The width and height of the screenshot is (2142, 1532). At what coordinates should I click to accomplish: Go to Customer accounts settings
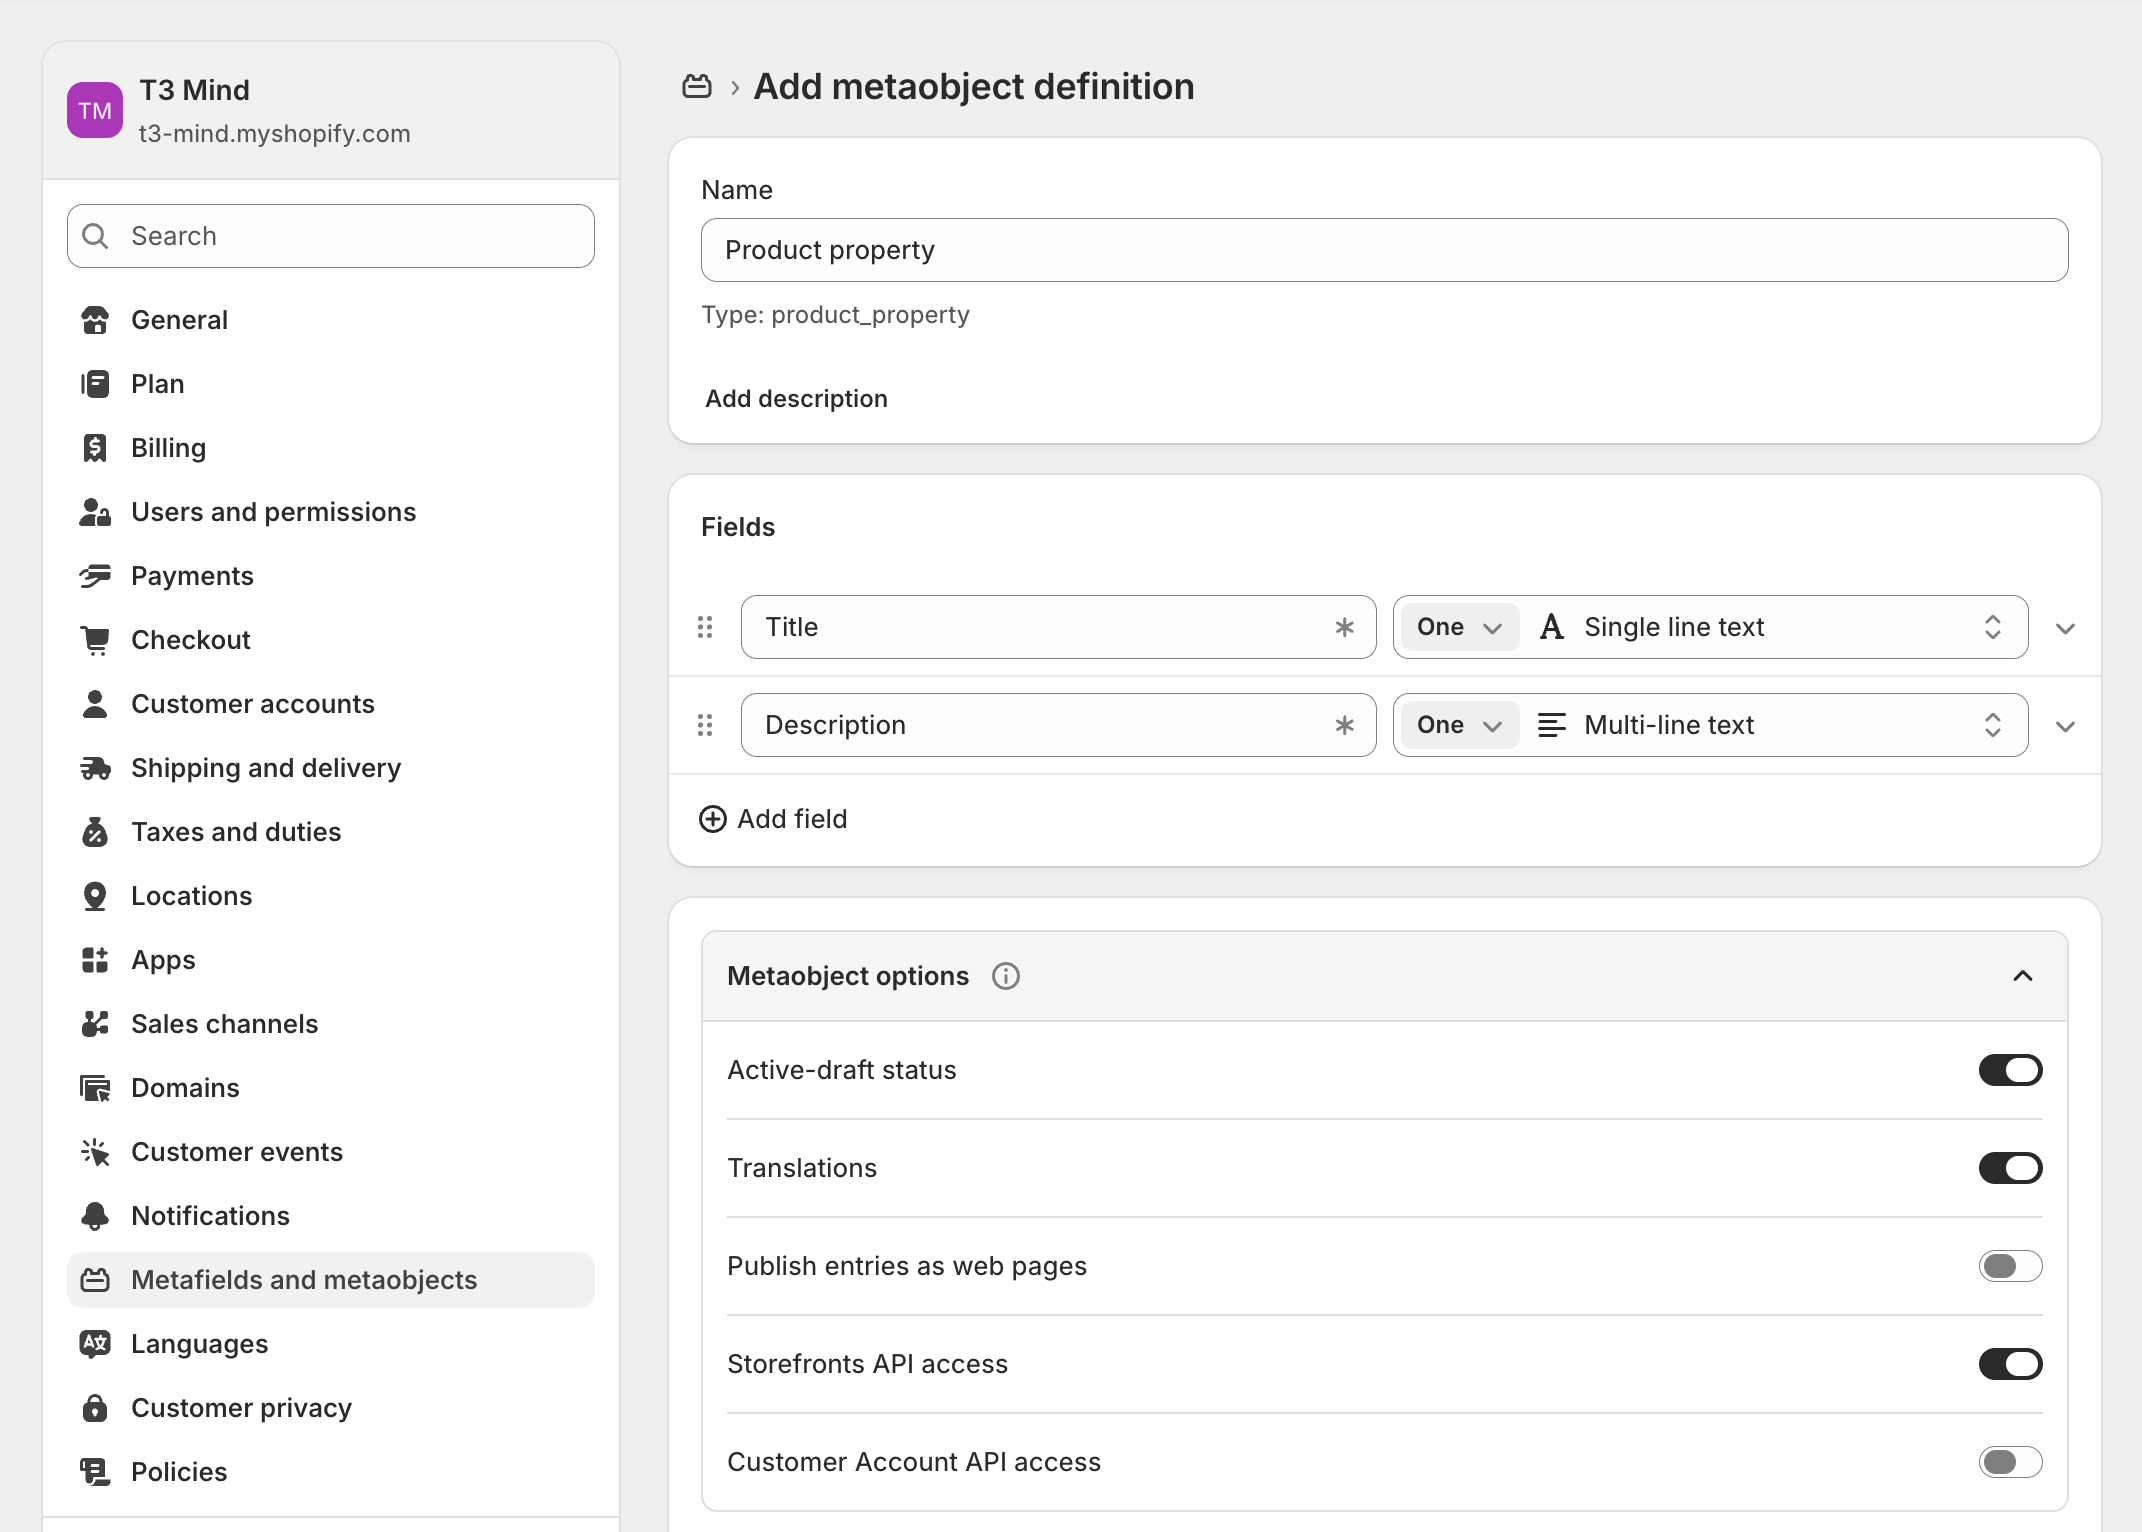coord(331,704)
